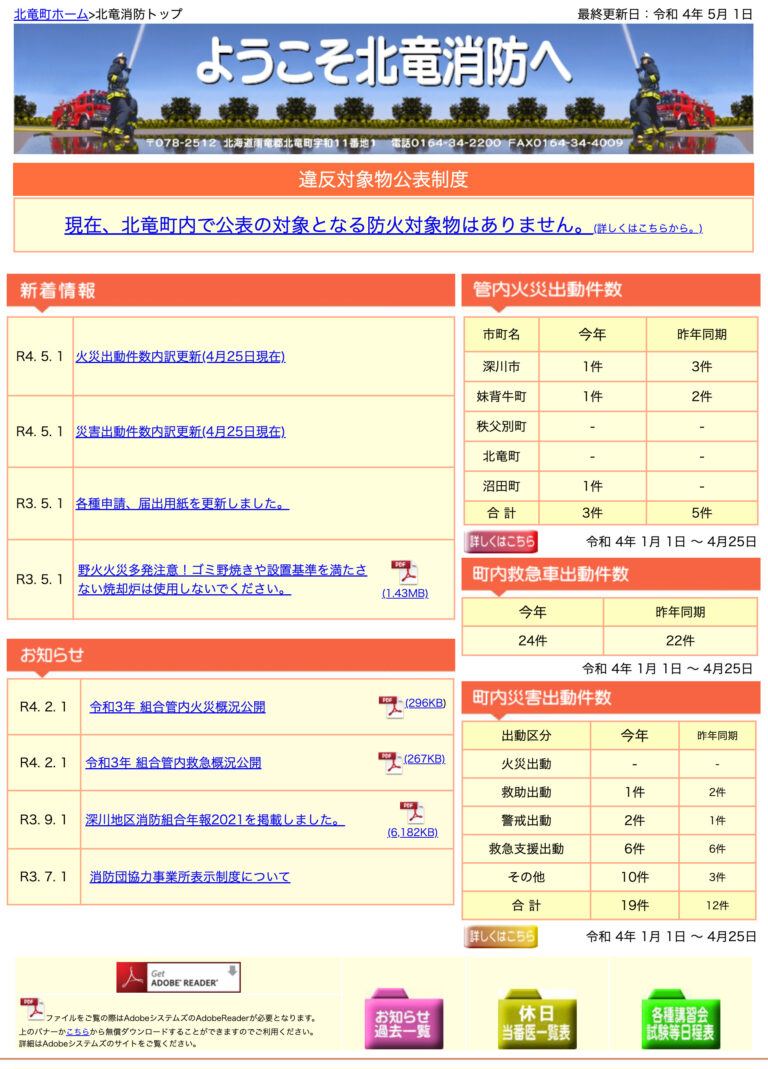768x1069 pixels.
Task: Click 現在、北竜町内で公表の対象となる防火対象物はありません link
Action: (x=326, y=225)
